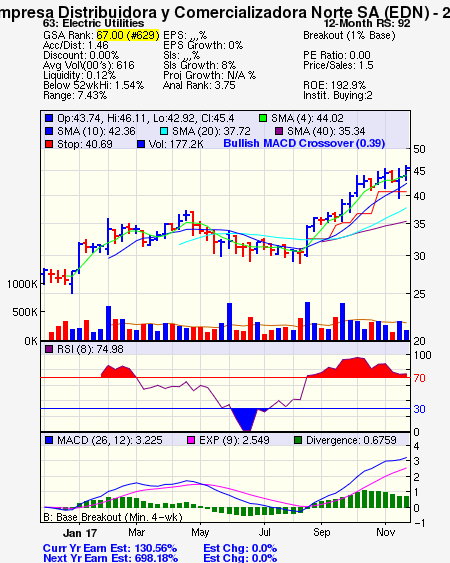Click the Price/Sales: 1.5 text
Screen dimensions: 450x563
pos(338,65)
